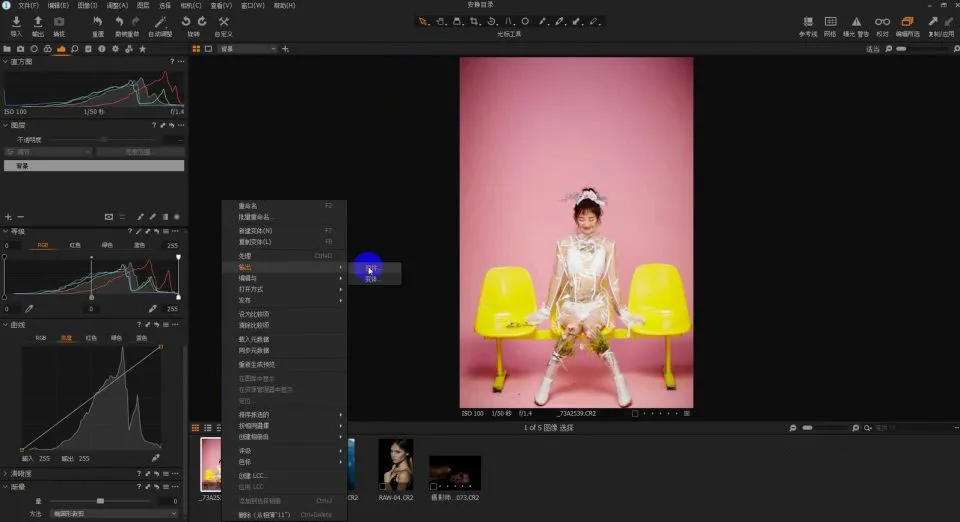
Task: Open the camera capture tool tab
Action: pos(20,49)
